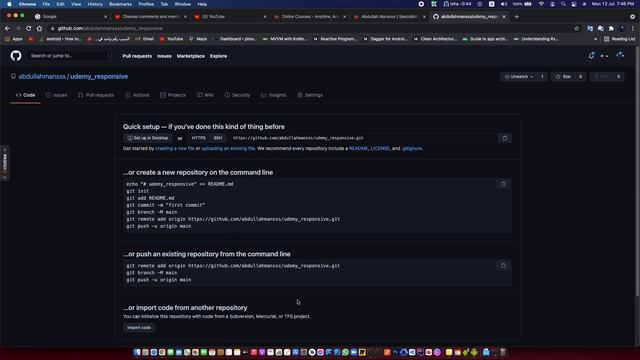Open the README link
Image resolution: width=640 pixels, height=360 pixels.
click(358, 149)
